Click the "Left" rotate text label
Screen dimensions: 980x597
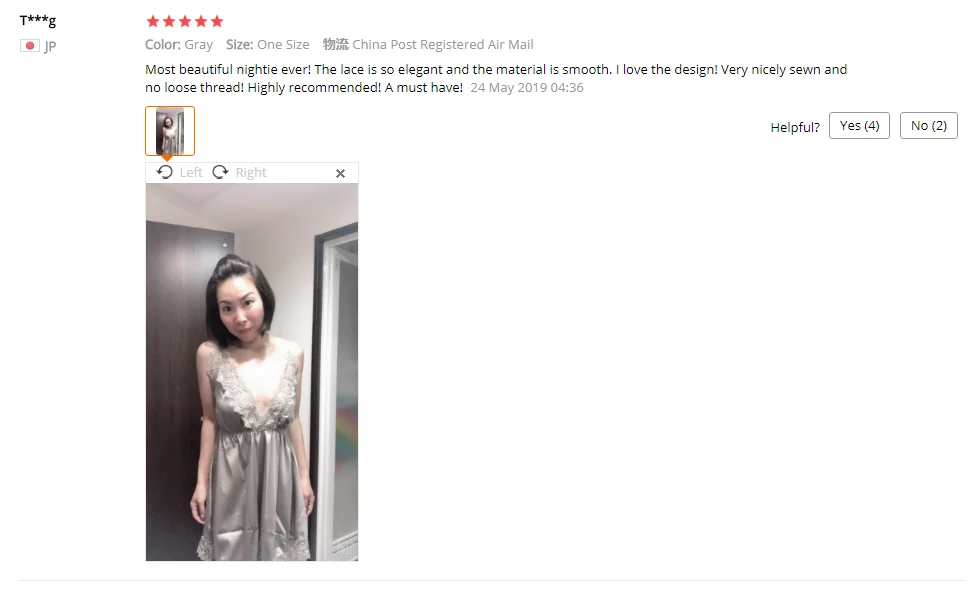click(x=191, y=173)
